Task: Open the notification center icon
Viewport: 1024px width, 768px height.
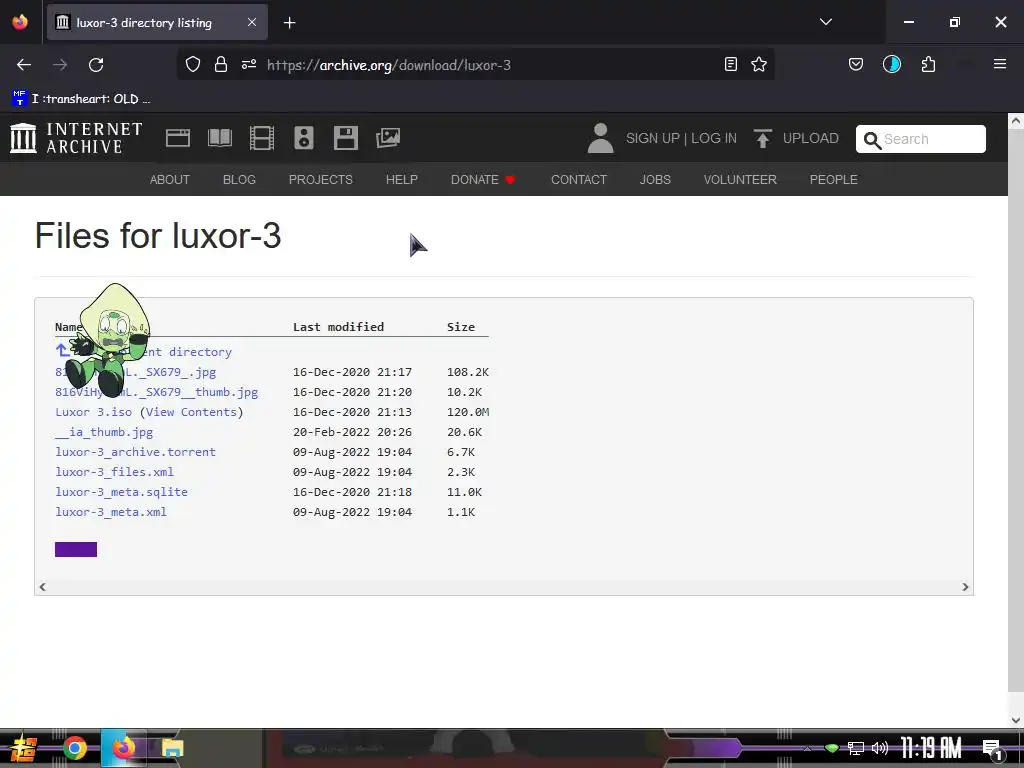Action: click(x=993, y=749)
